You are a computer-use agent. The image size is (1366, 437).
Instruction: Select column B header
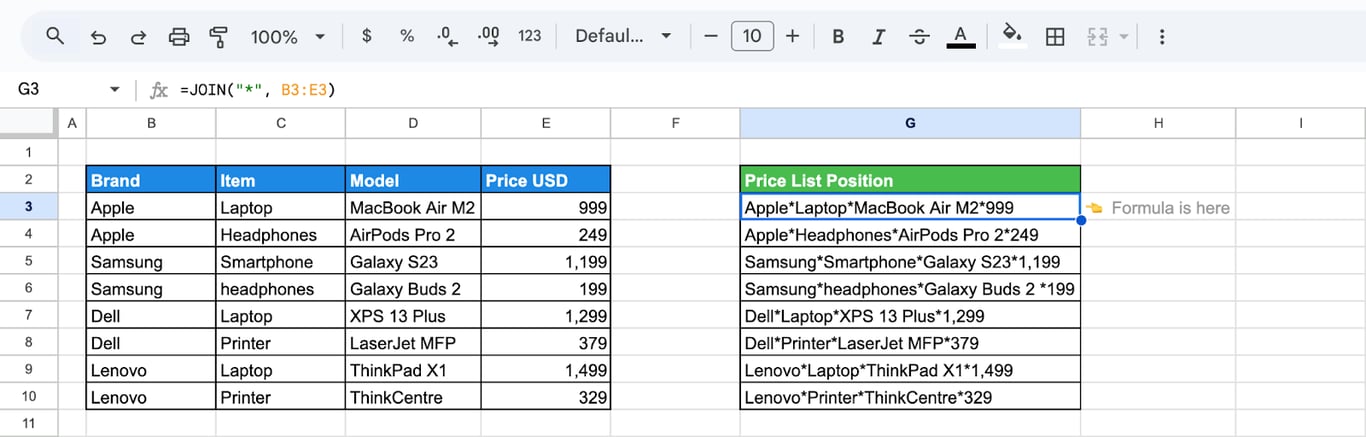151,123
